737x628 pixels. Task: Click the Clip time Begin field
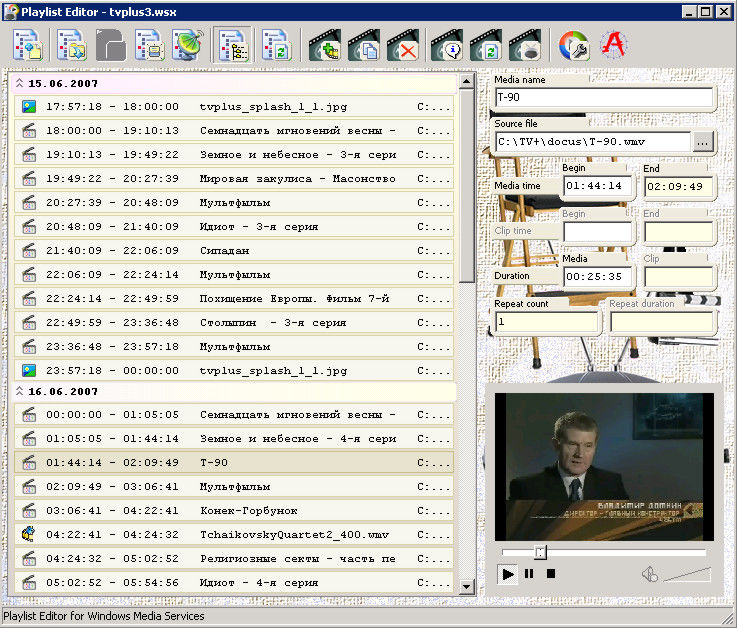(597, 232)
